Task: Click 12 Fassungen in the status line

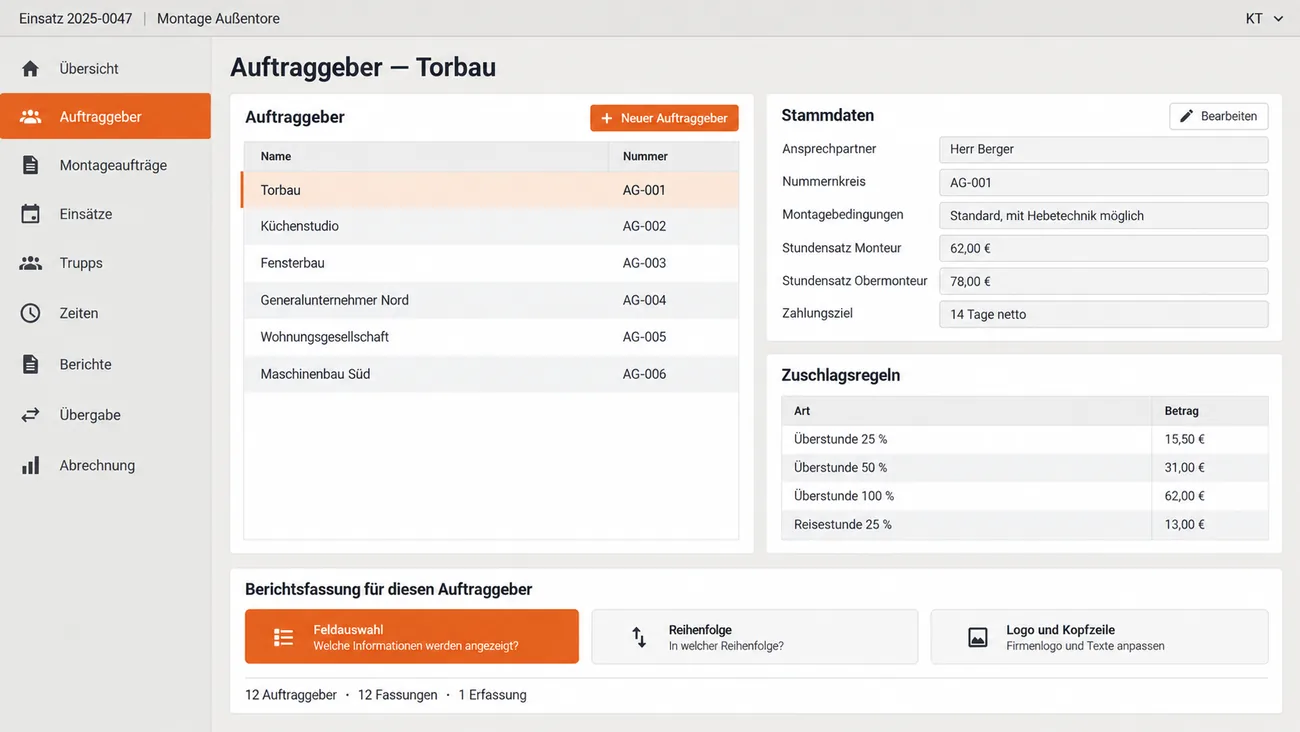Action: coord(397,695)
